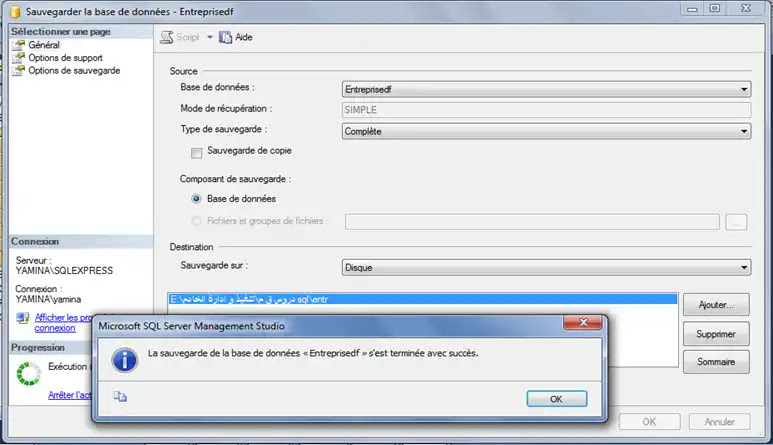Image resolution: width=773 pixels, height=445 pixels.
Task: Open the Options de sauvegarde page
Action: (74, 70)
